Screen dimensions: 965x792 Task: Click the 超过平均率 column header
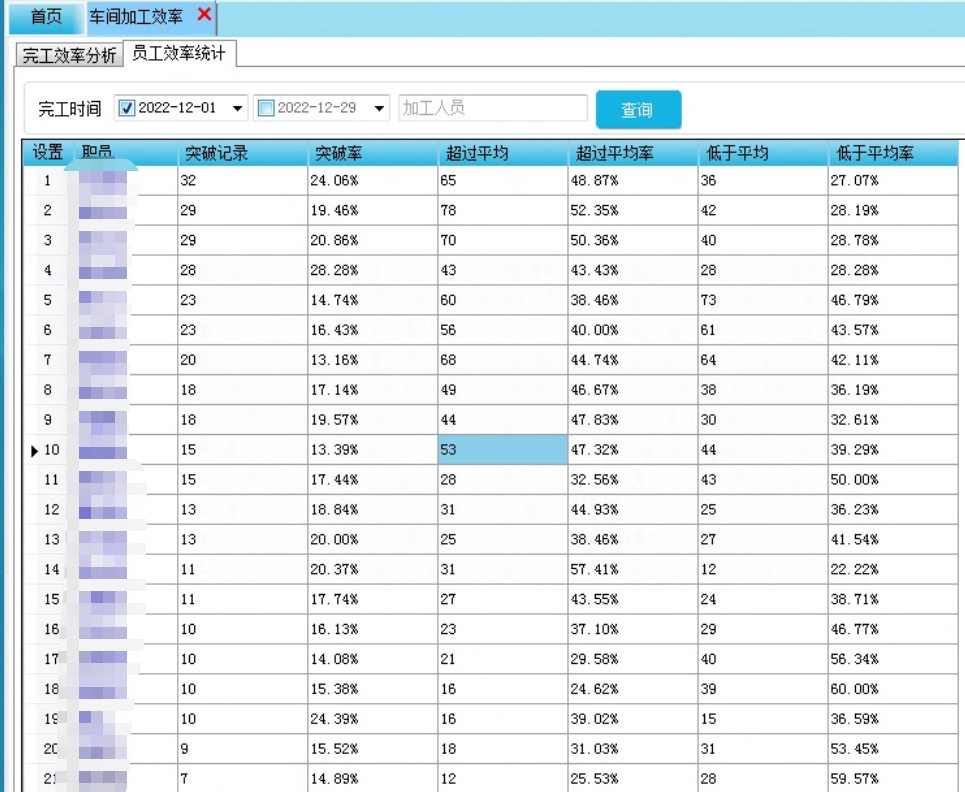(x=632, y=153)
